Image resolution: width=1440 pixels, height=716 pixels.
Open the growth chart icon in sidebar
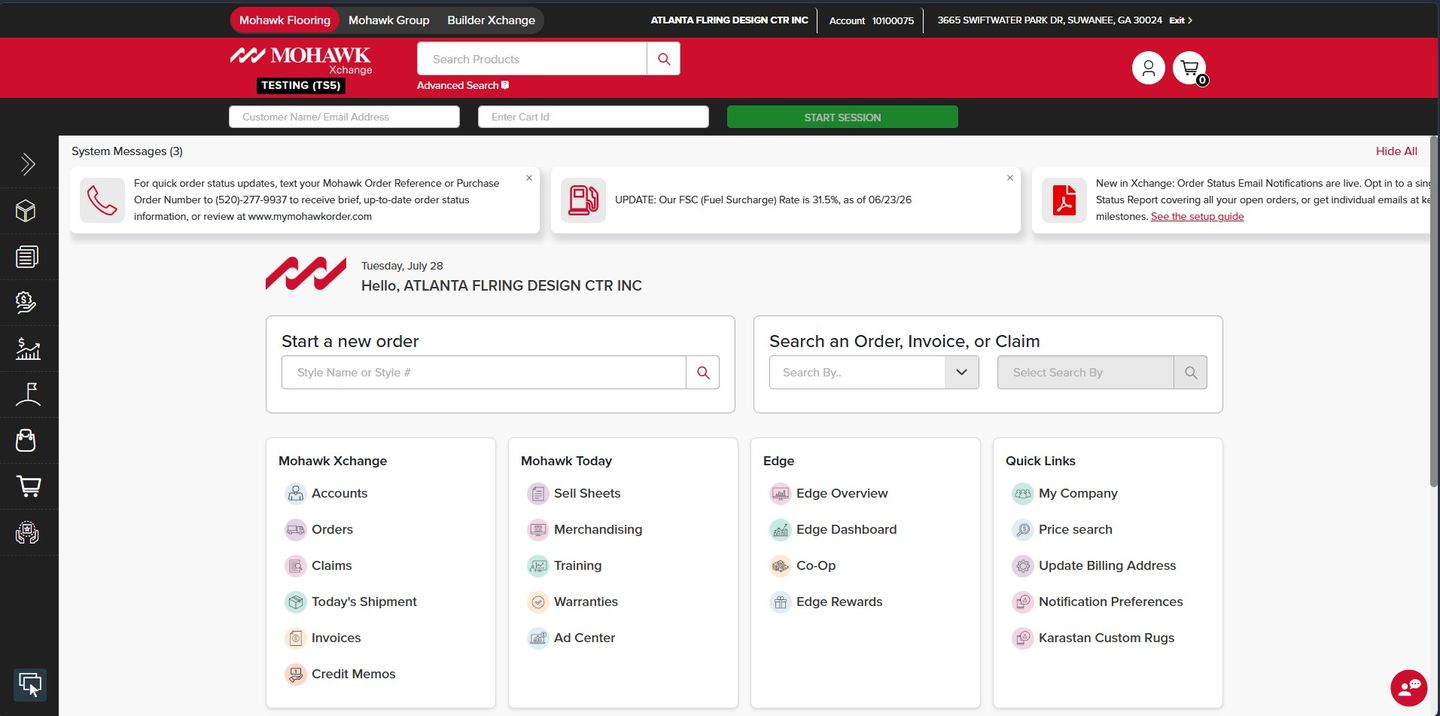[x=28, y=349]
